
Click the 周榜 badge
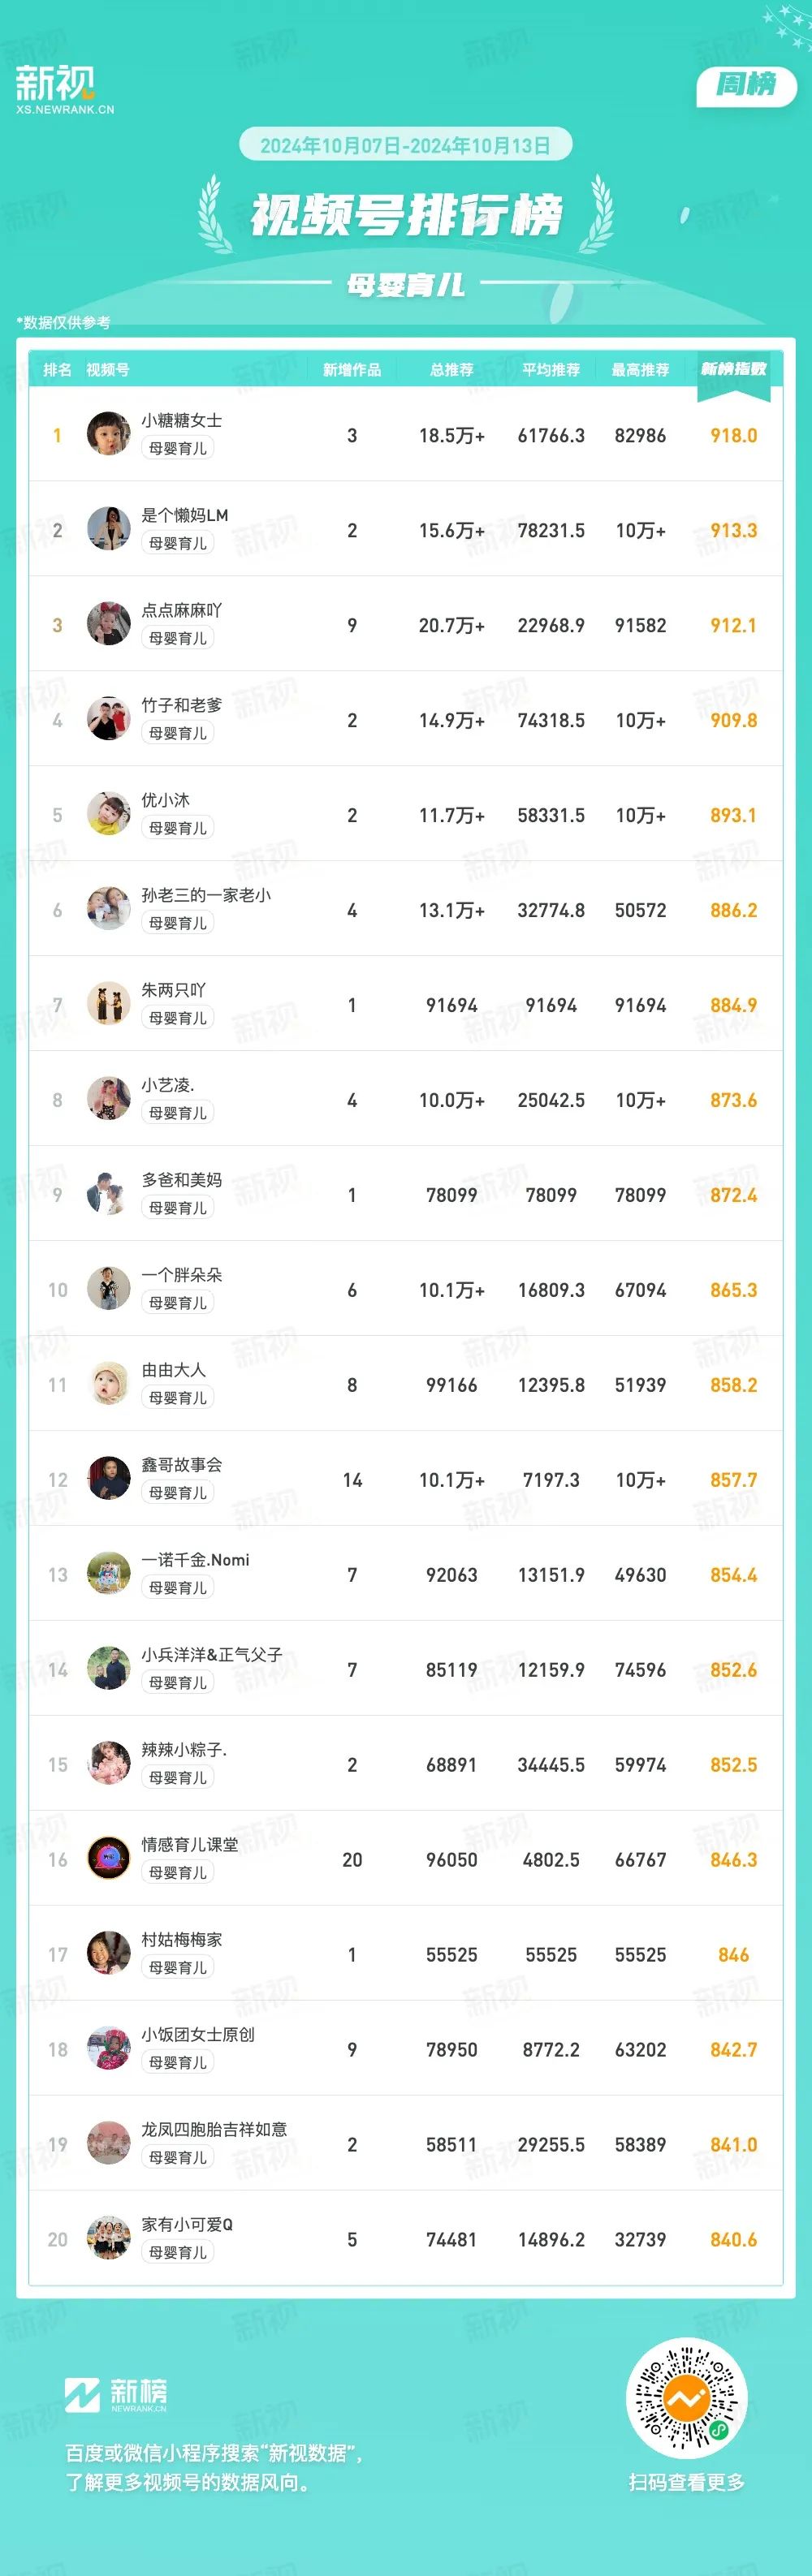point(746,86)
